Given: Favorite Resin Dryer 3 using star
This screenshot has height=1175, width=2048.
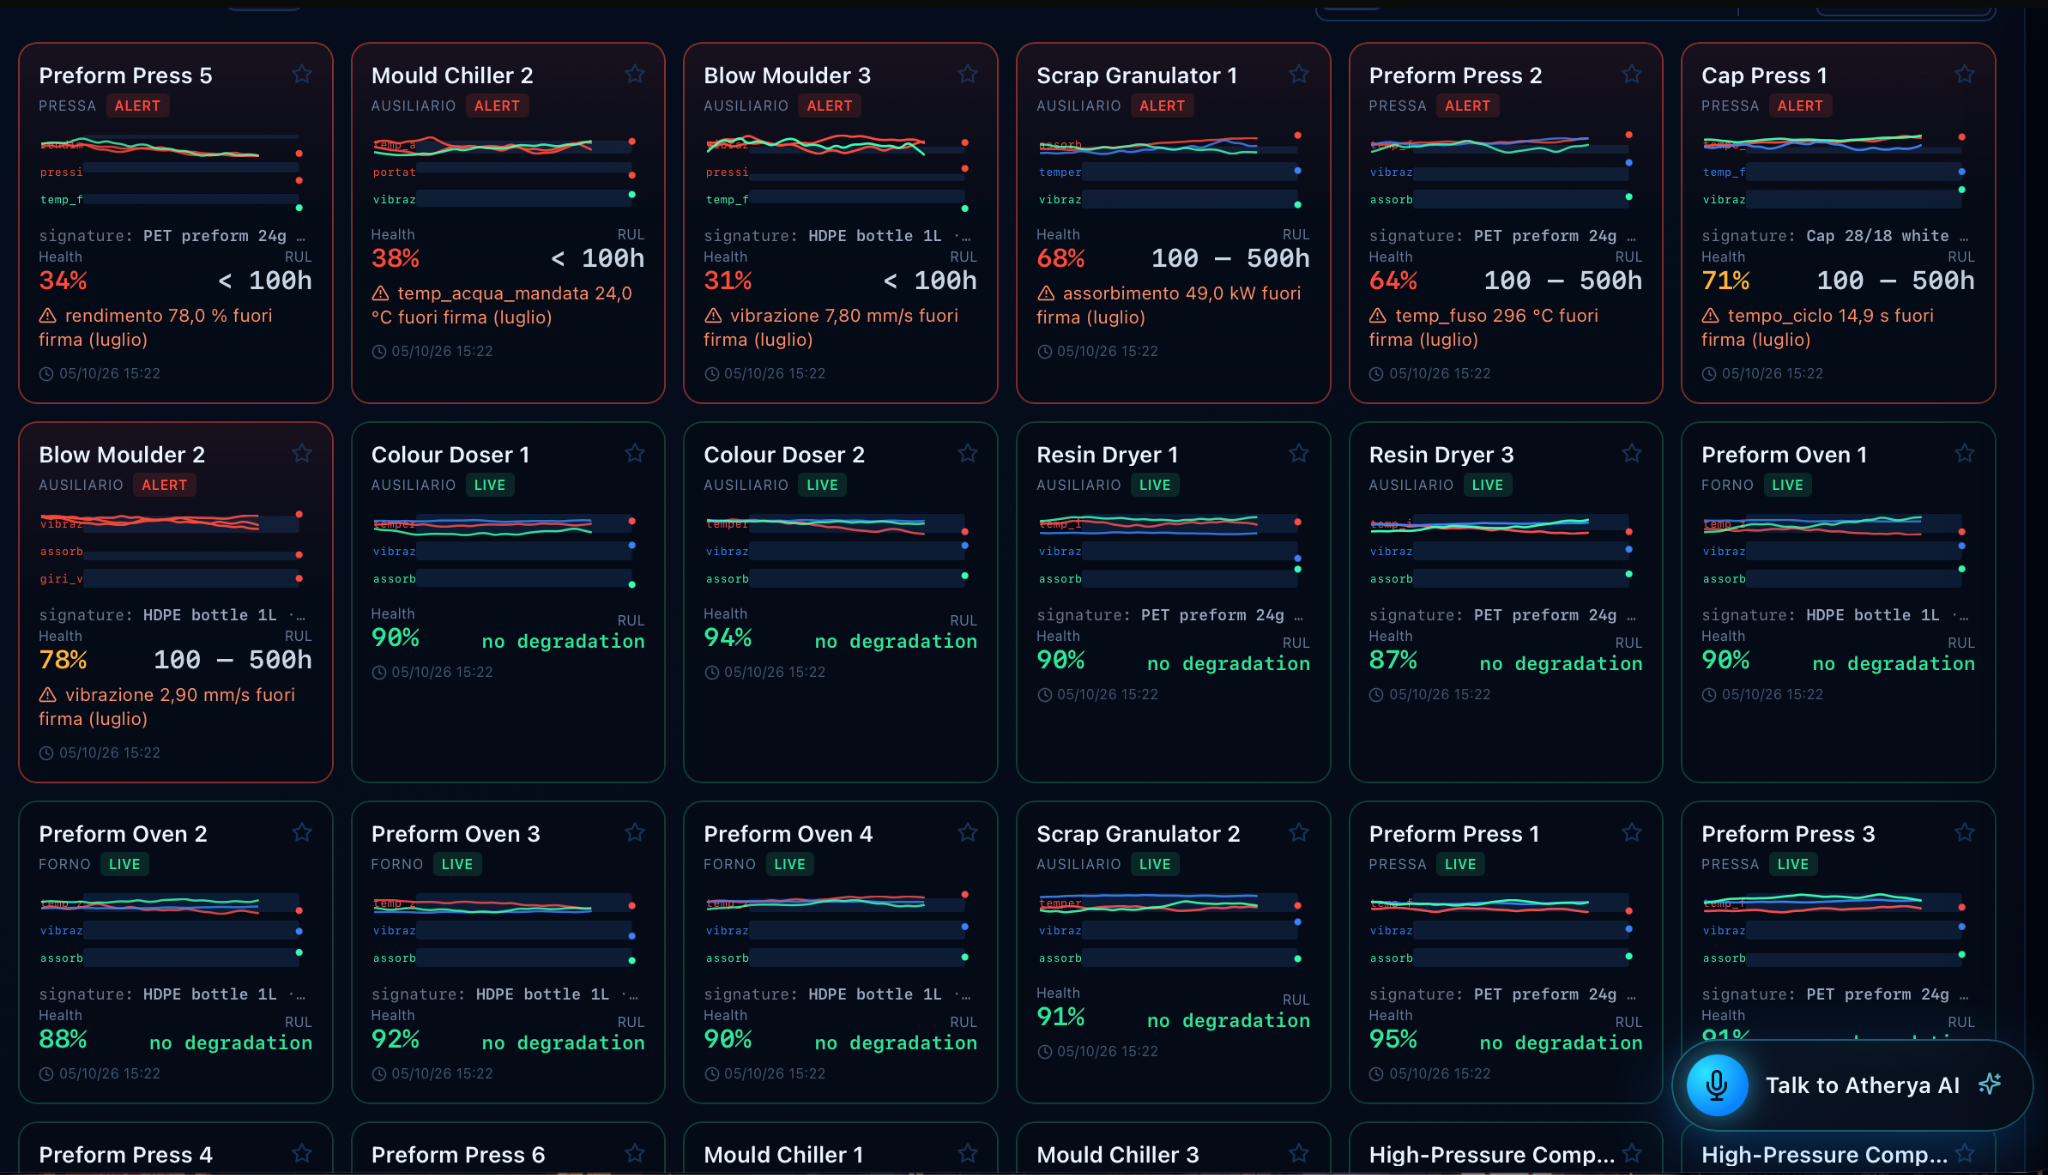Looking at the screenshot, I should (1632, 453).
